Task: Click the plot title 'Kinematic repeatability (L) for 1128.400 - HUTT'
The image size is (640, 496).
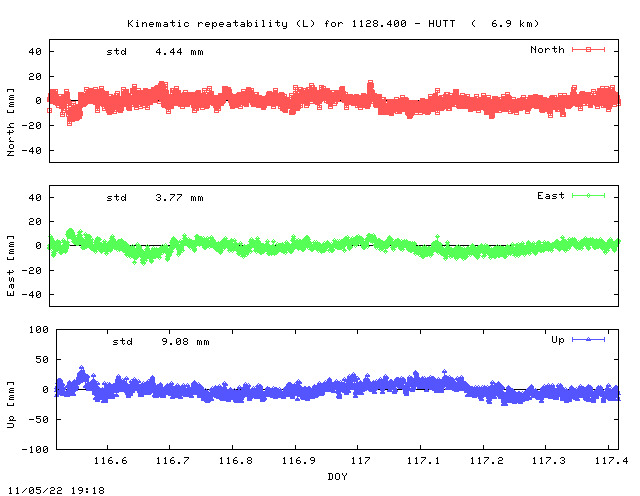Action: click(x=291, y=24)
